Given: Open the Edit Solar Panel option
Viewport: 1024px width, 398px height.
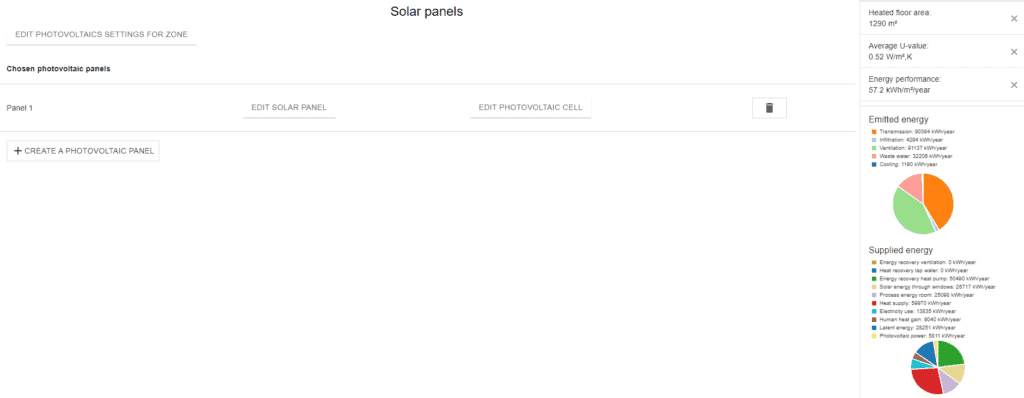Looking at the screenshot, I should point(289,108).
